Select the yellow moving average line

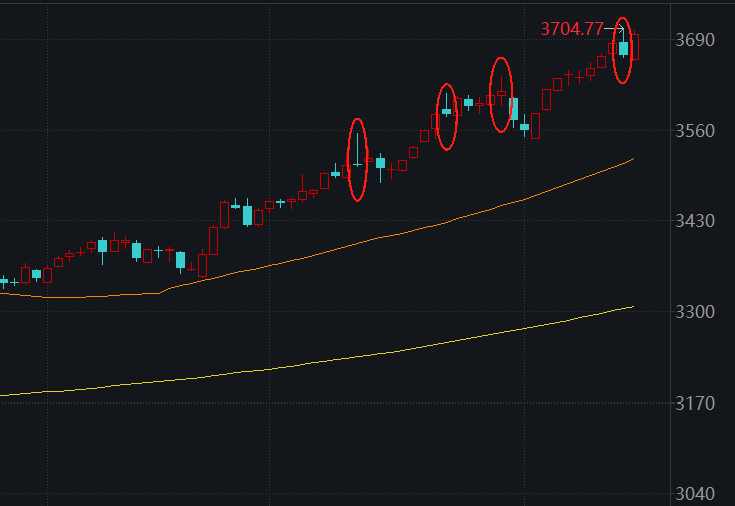pos(400,351)
